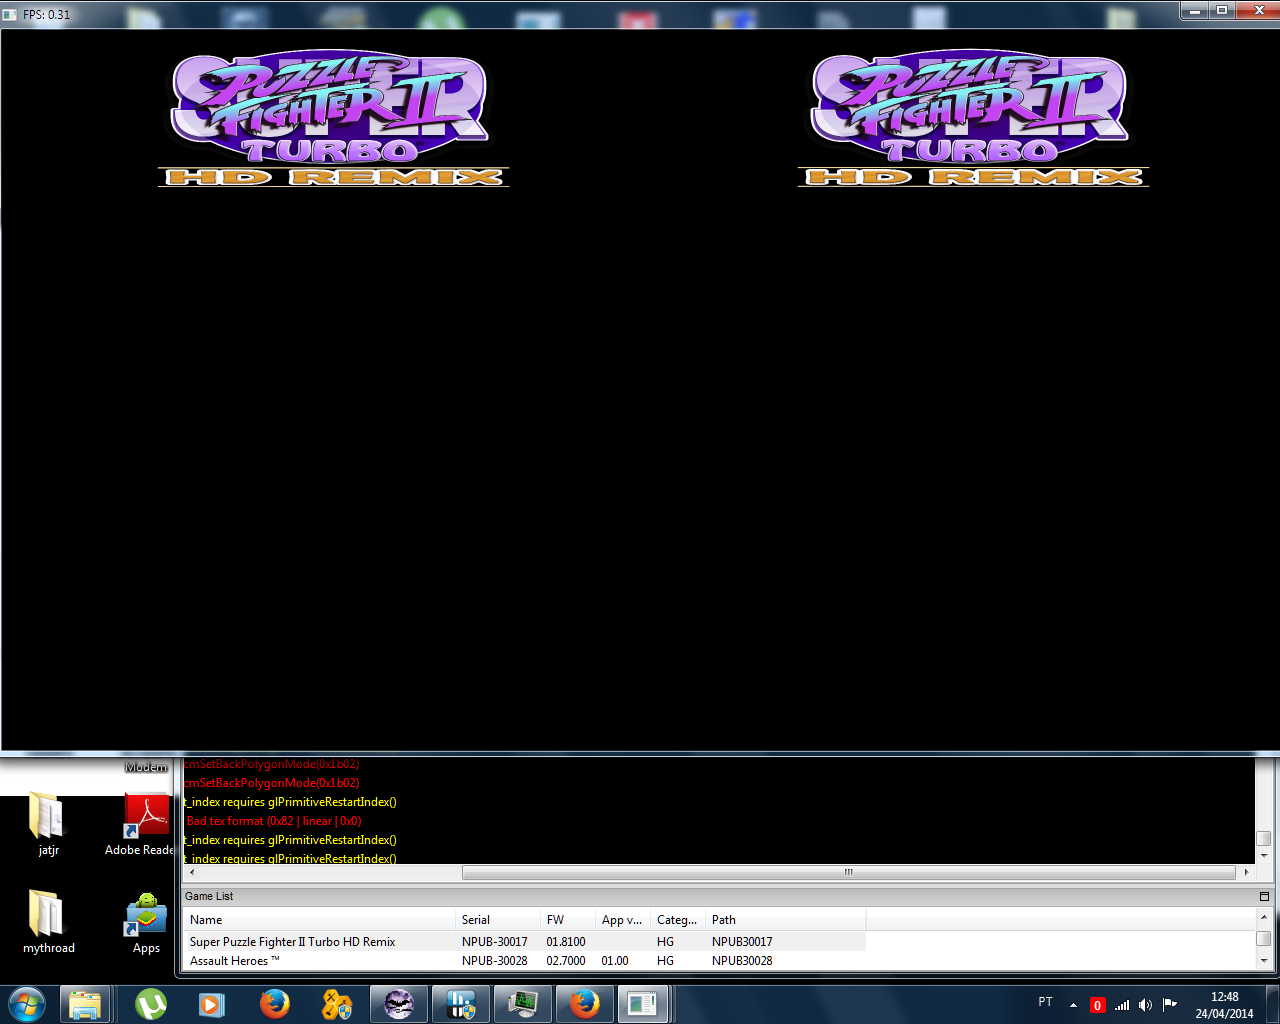Open the Action Center flag icon
The width and height of the screenshot is (1280, 1024).
coord(1169,1005)
